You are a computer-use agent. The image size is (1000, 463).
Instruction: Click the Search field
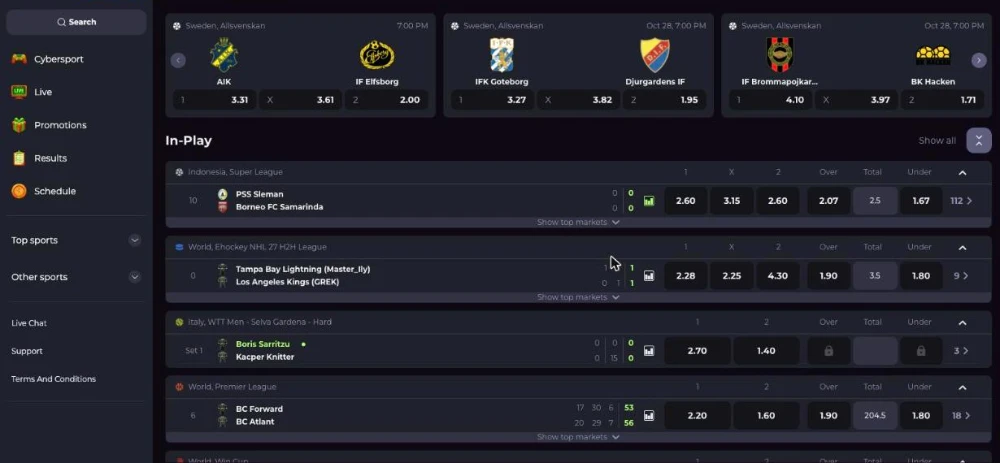pyautogui.click(x=77, y=22)
